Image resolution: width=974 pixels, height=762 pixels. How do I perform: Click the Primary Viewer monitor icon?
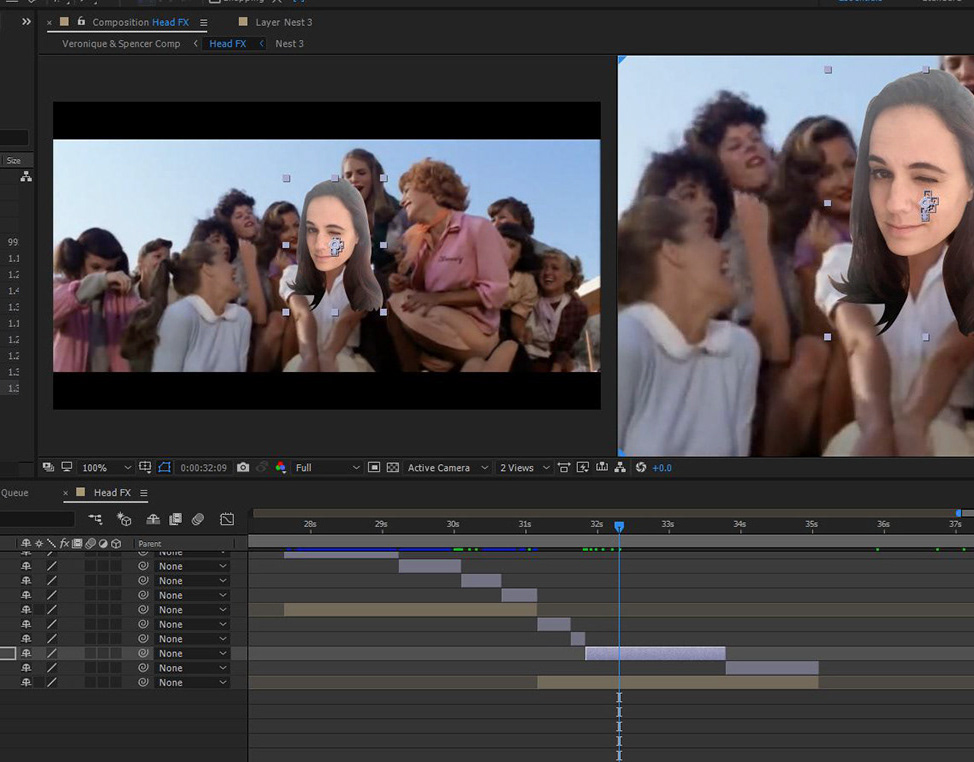pos(66,467)
